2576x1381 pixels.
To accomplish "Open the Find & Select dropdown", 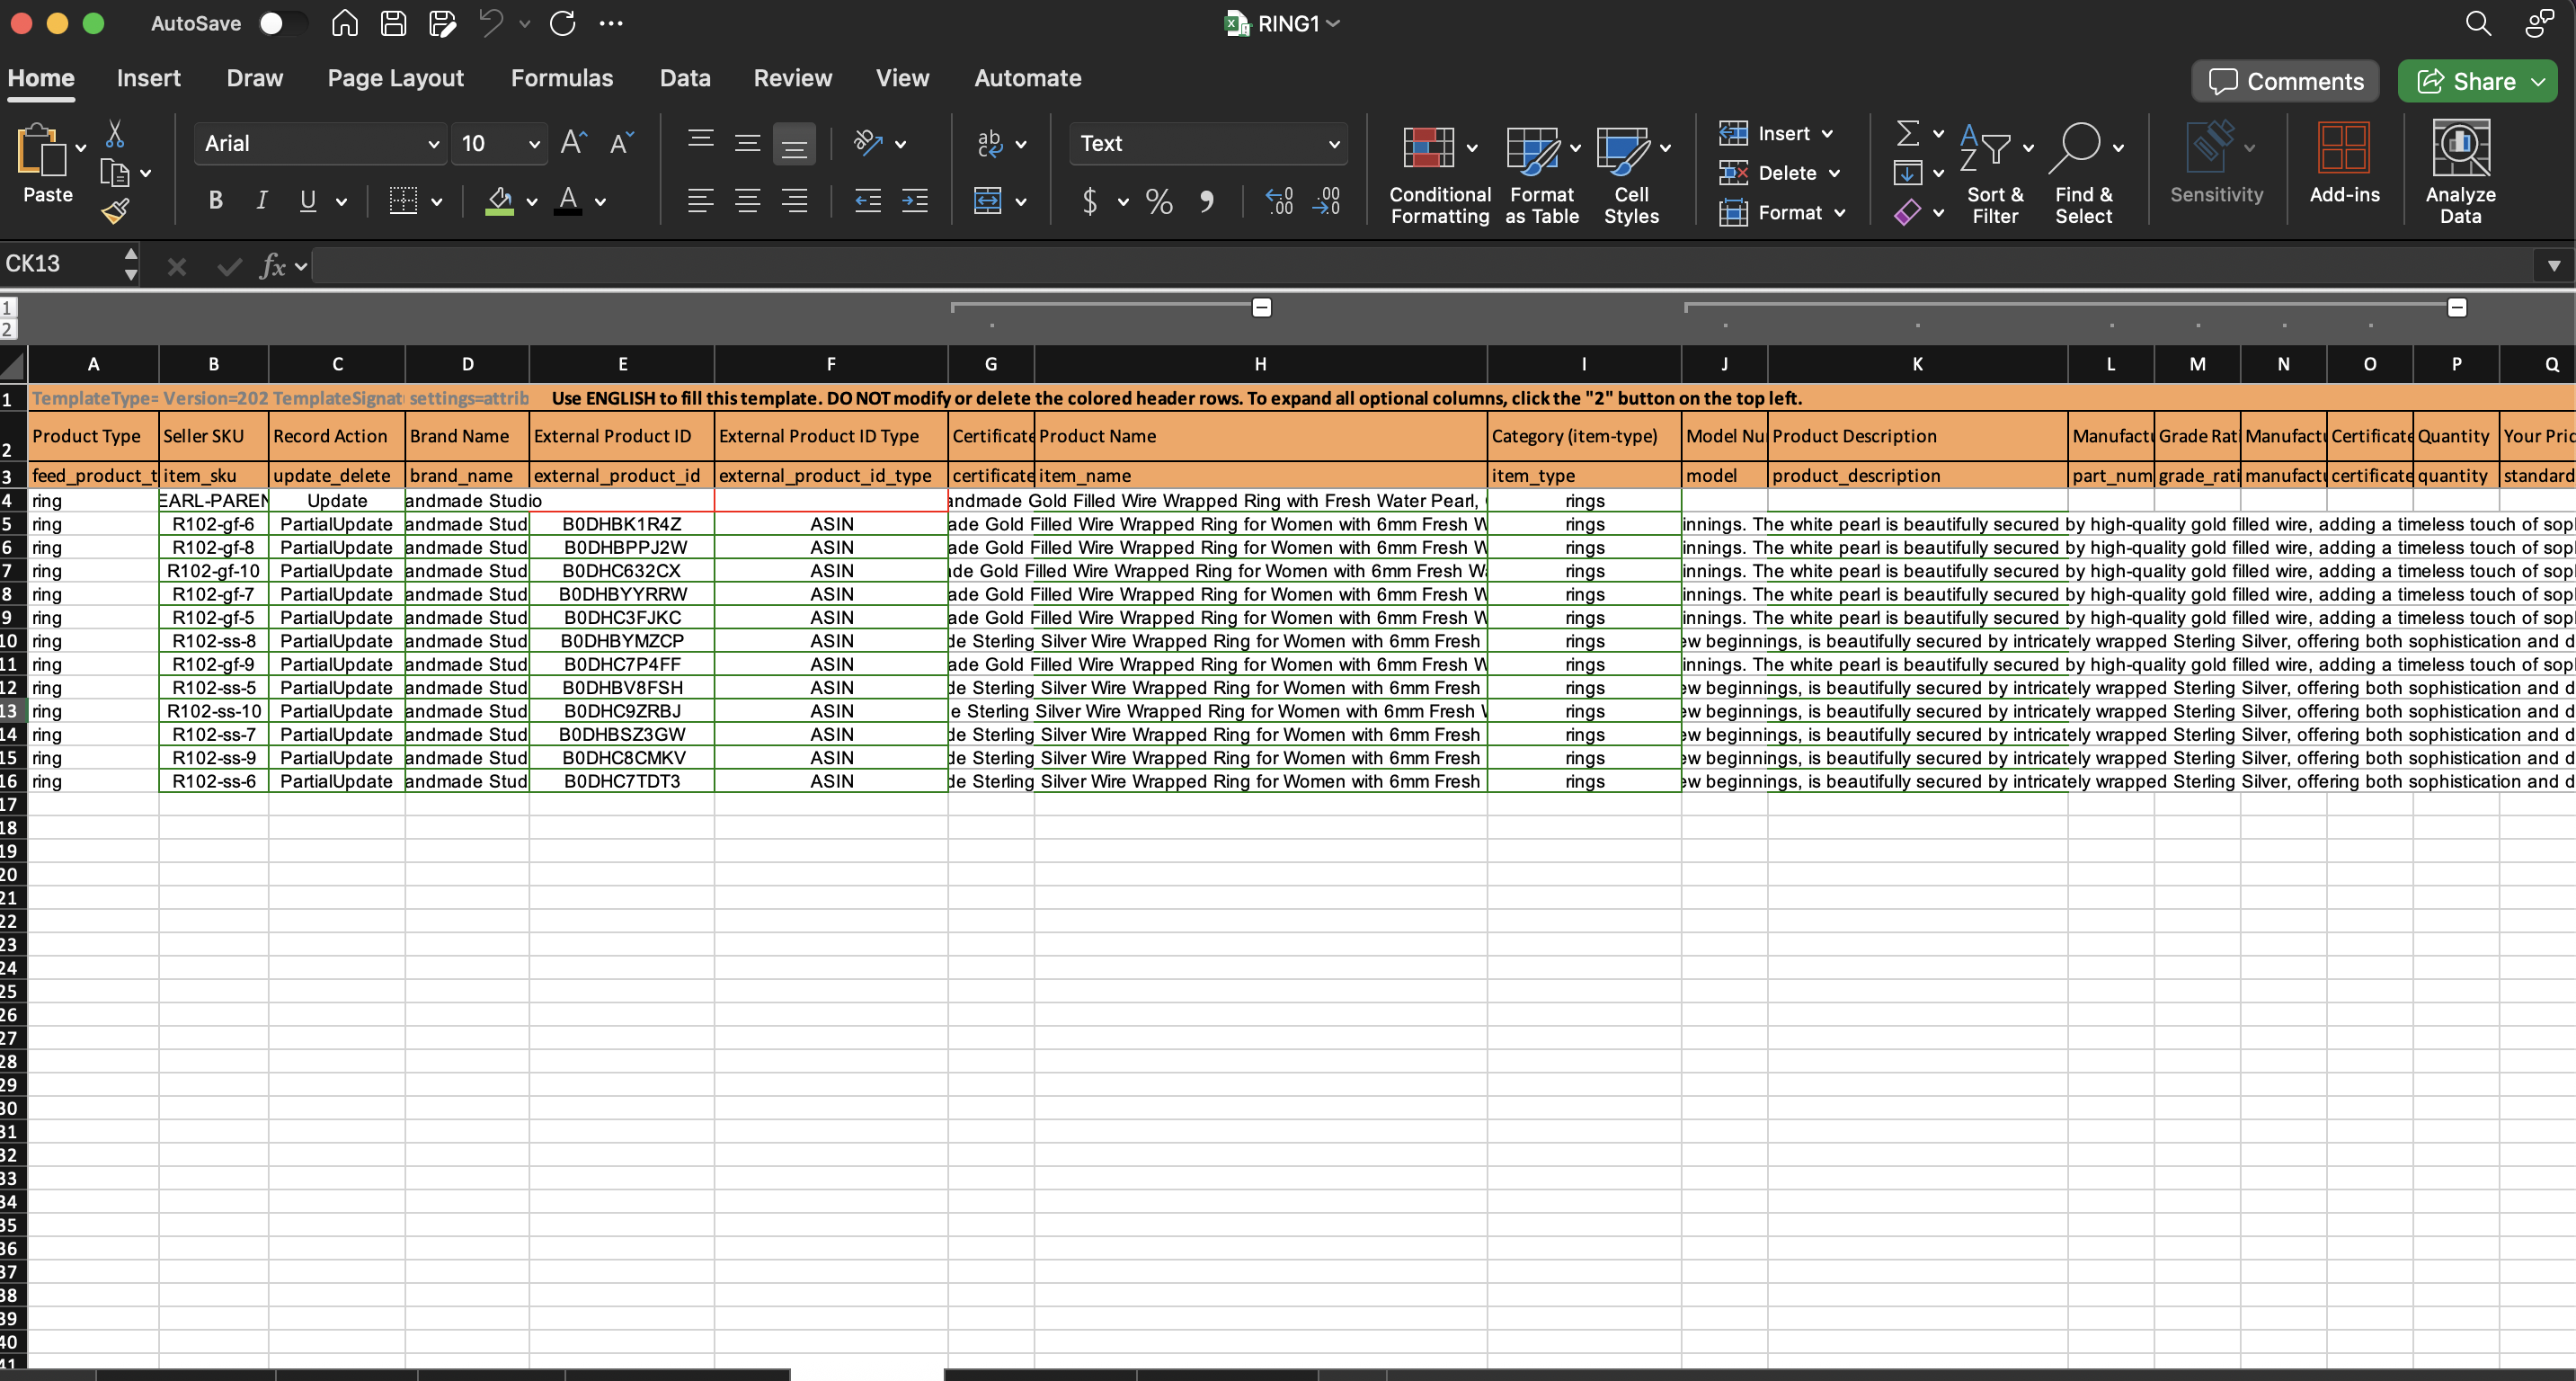I will point(2084,174).
